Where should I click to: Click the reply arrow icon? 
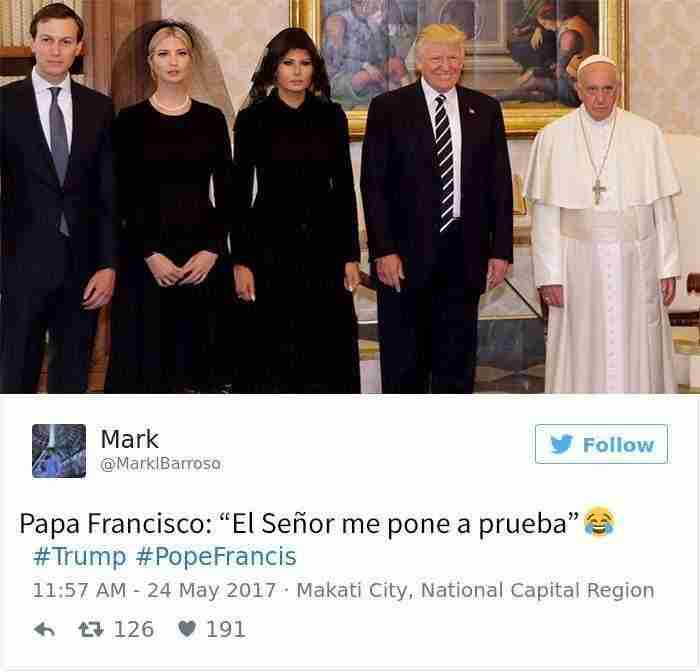tap(44, 630)
